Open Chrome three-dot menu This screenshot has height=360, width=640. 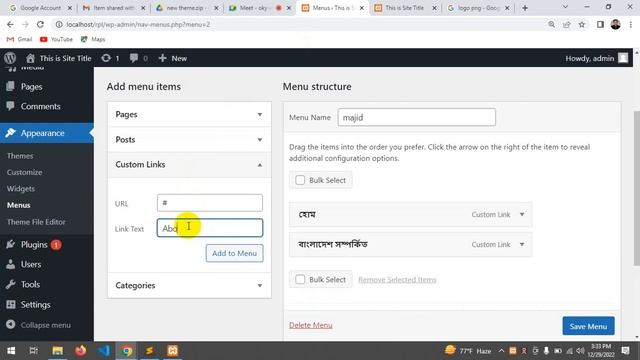pyautogui.click(x=631, y=24)
